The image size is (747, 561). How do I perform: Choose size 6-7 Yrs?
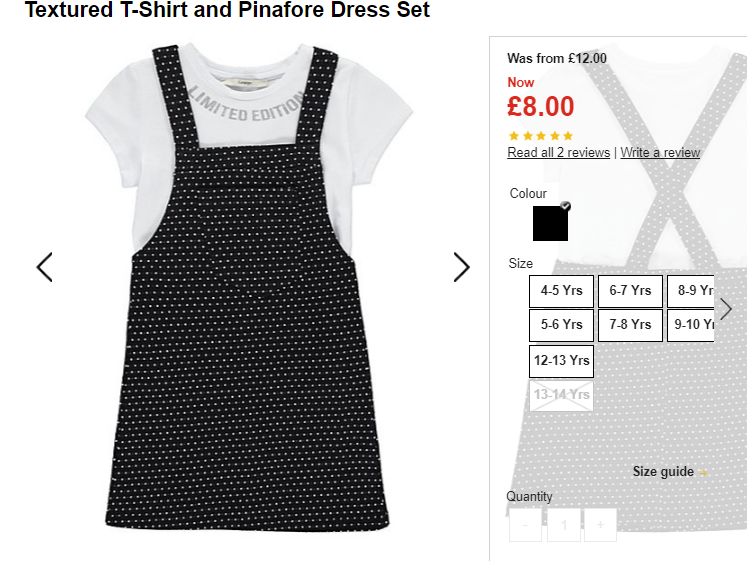(x=630, y=291)
